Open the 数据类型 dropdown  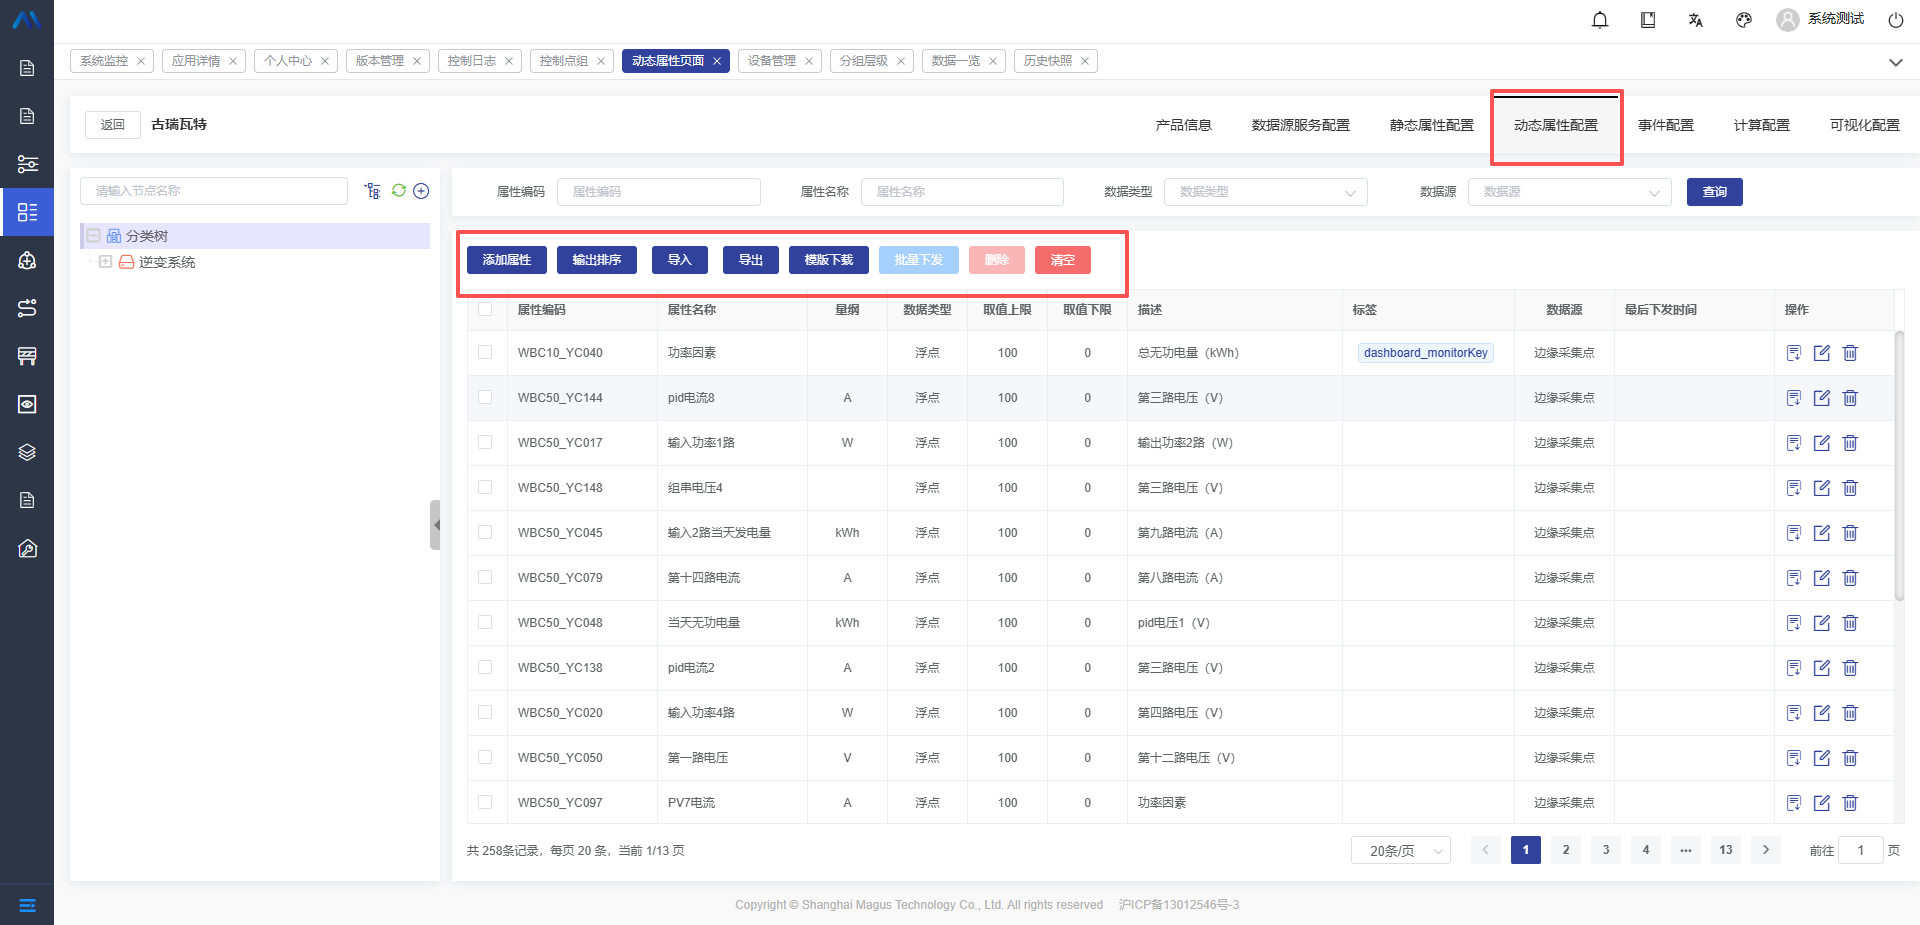pyautogui.click(x=1265, y=192)
